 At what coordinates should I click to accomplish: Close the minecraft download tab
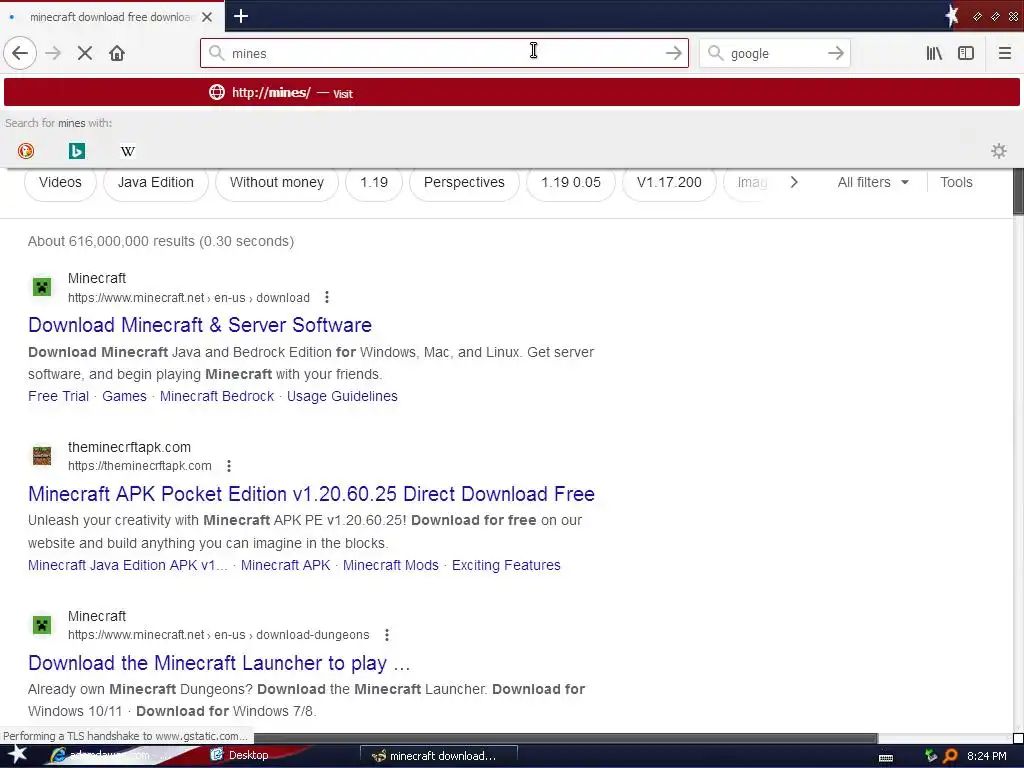point(207,17)
